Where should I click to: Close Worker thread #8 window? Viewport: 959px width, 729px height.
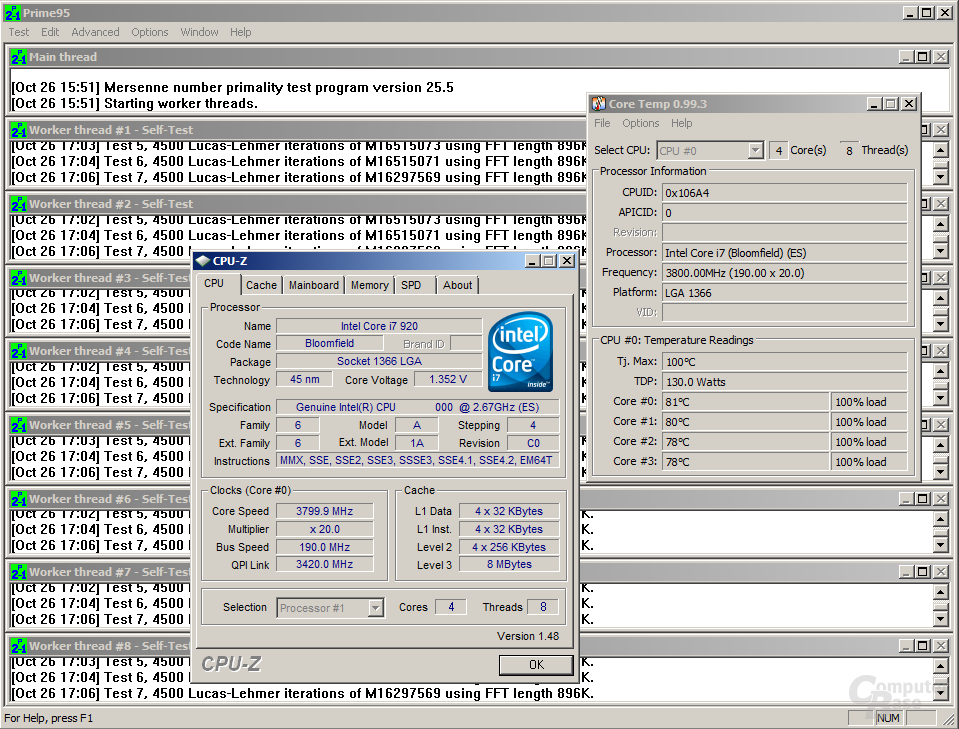click(941, 645)
